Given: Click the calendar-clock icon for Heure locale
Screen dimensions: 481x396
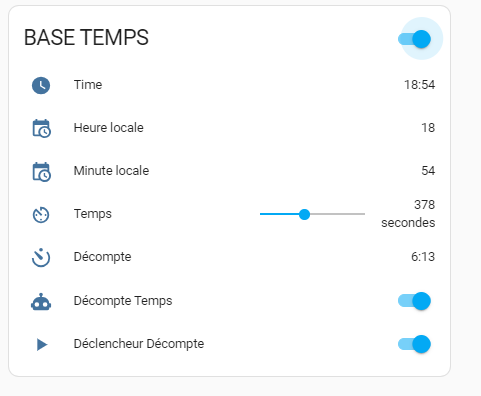Looking at the screenshot, I should pyautogui.click(x=41, y=128).
